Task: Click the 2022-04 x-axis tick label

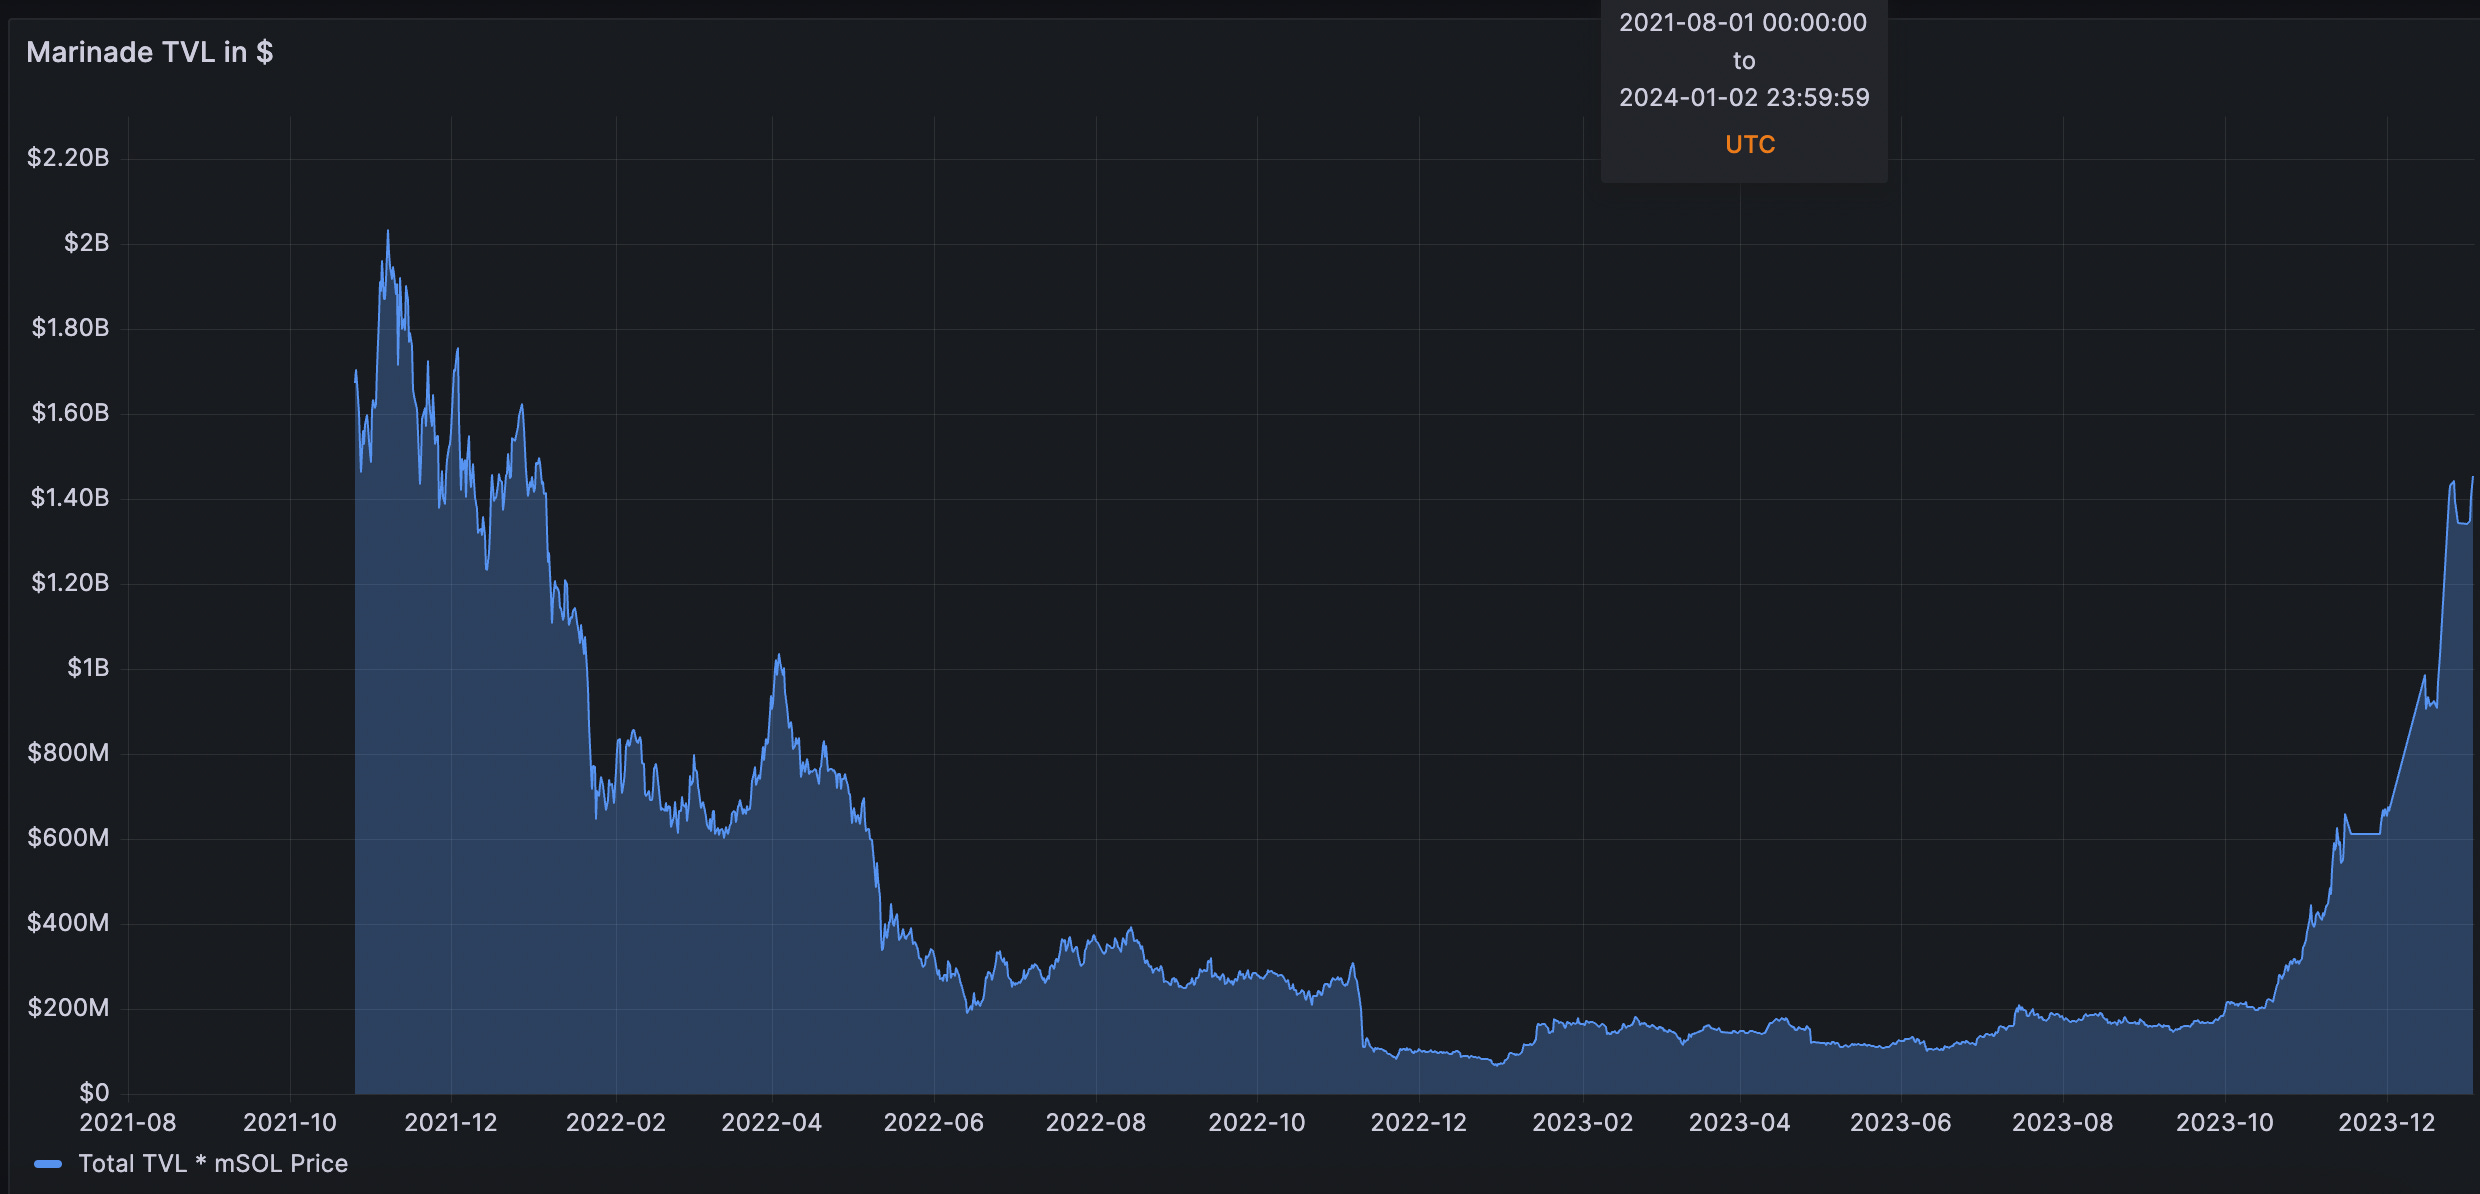Action: pyautogui.click(x=771, y=1123)
